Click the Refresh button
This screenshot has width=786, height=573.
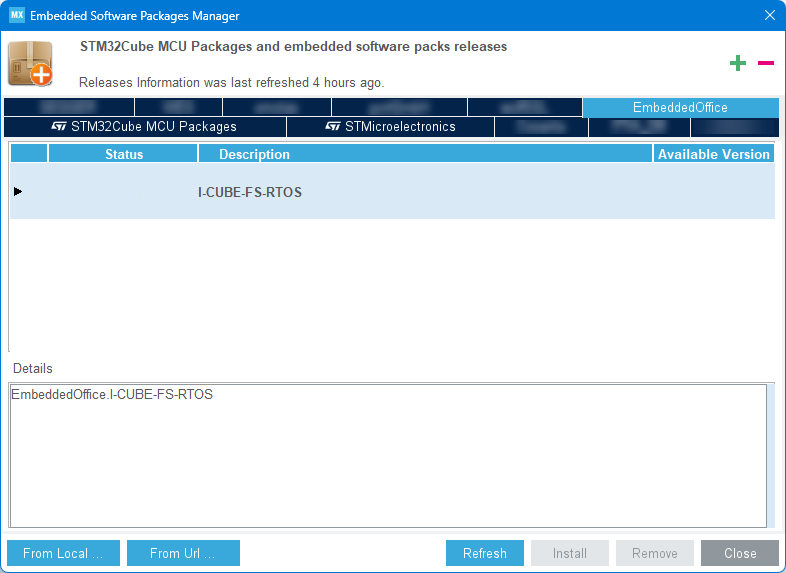485,553
